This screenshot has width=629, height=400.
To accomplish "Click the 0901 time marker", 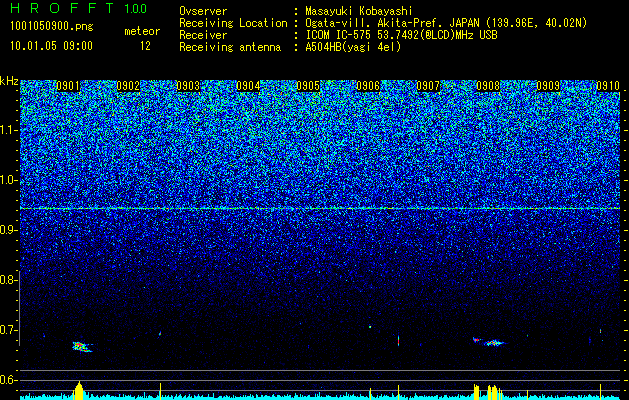I will pyautogui.click(x=68, y=86).
